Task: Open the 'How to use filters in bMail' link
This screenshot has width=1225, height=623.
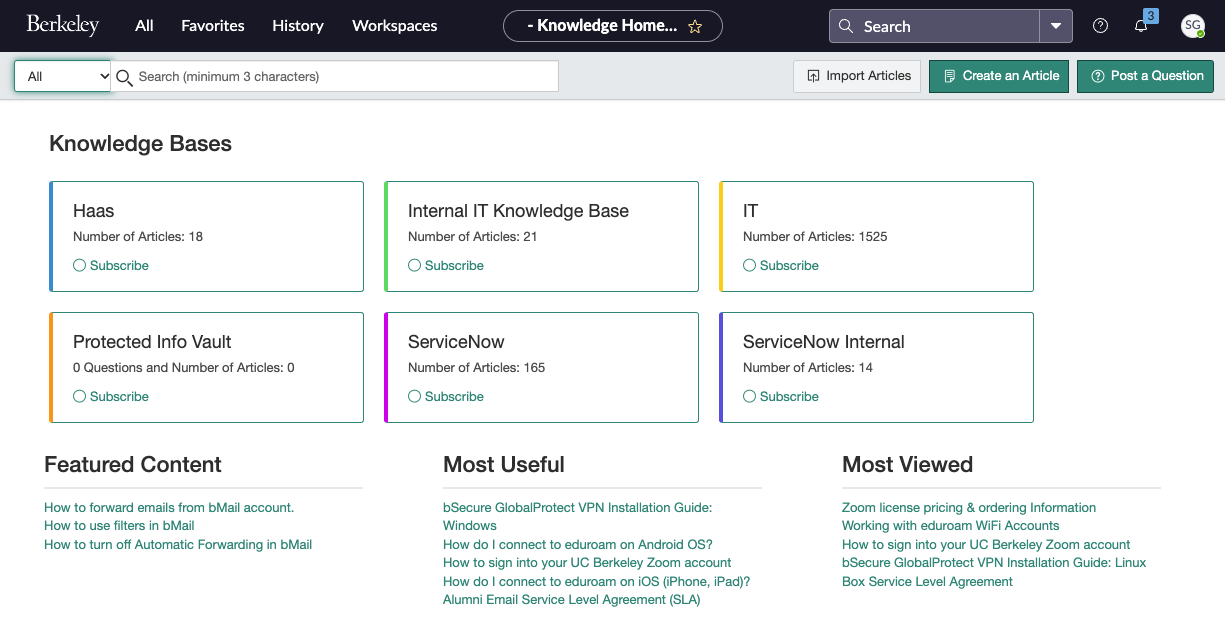Action: (119, 526)
